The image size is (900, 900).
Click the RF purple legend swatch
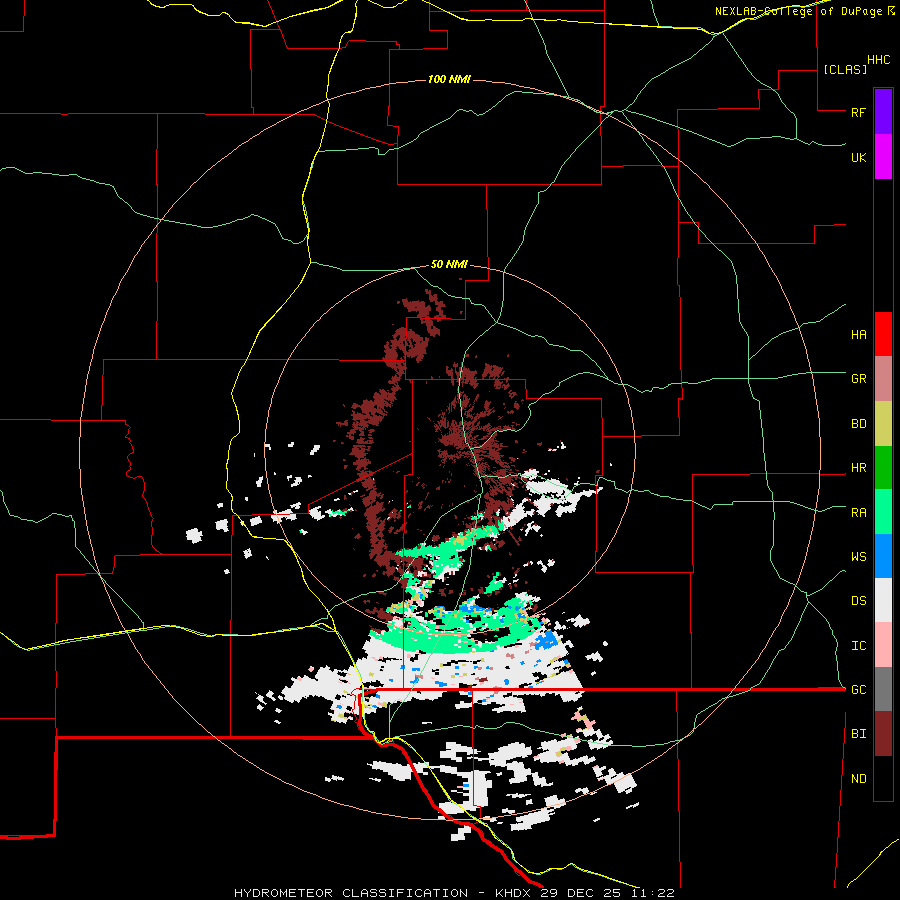click(x=883, y=112)
